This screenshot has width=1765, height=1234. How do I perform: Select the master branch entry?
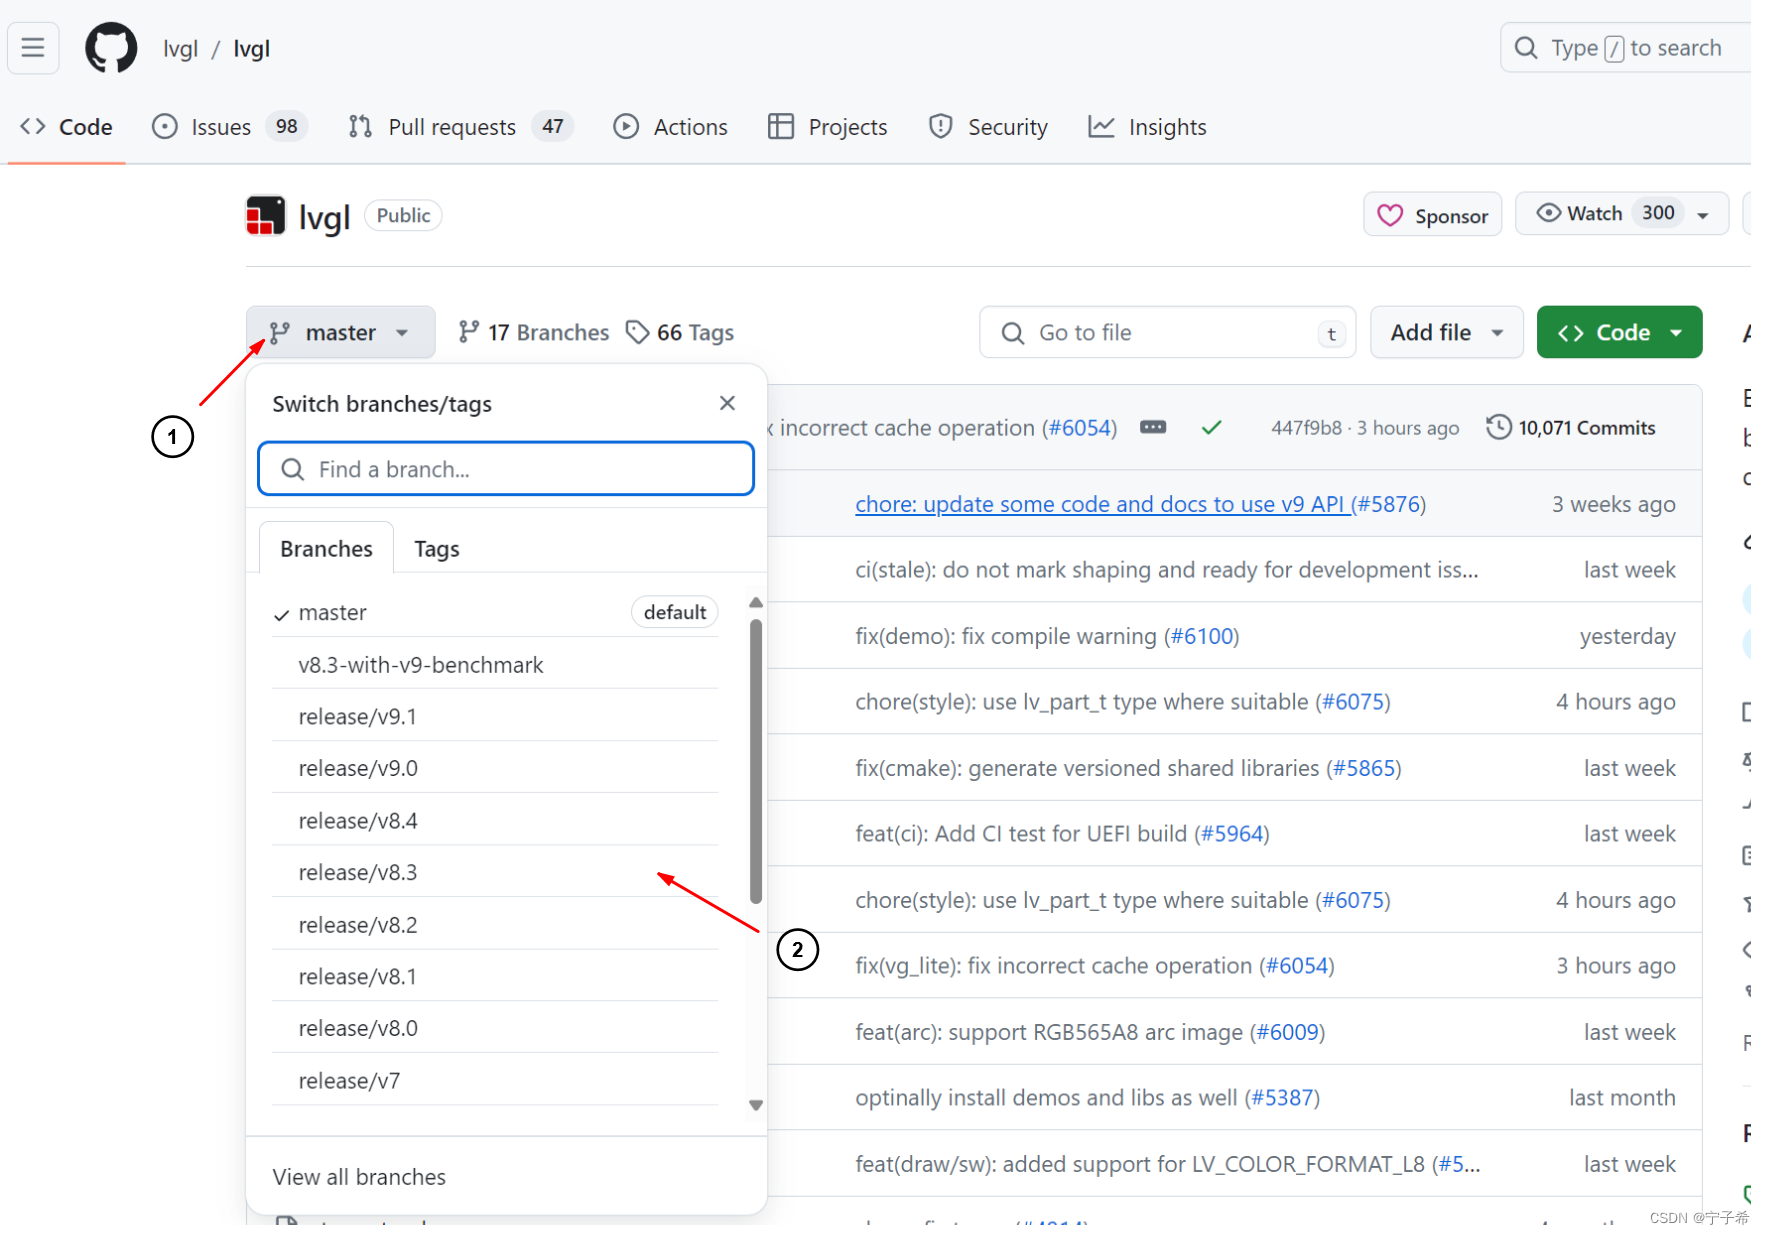pyautogui.click(x=494, y=613)
